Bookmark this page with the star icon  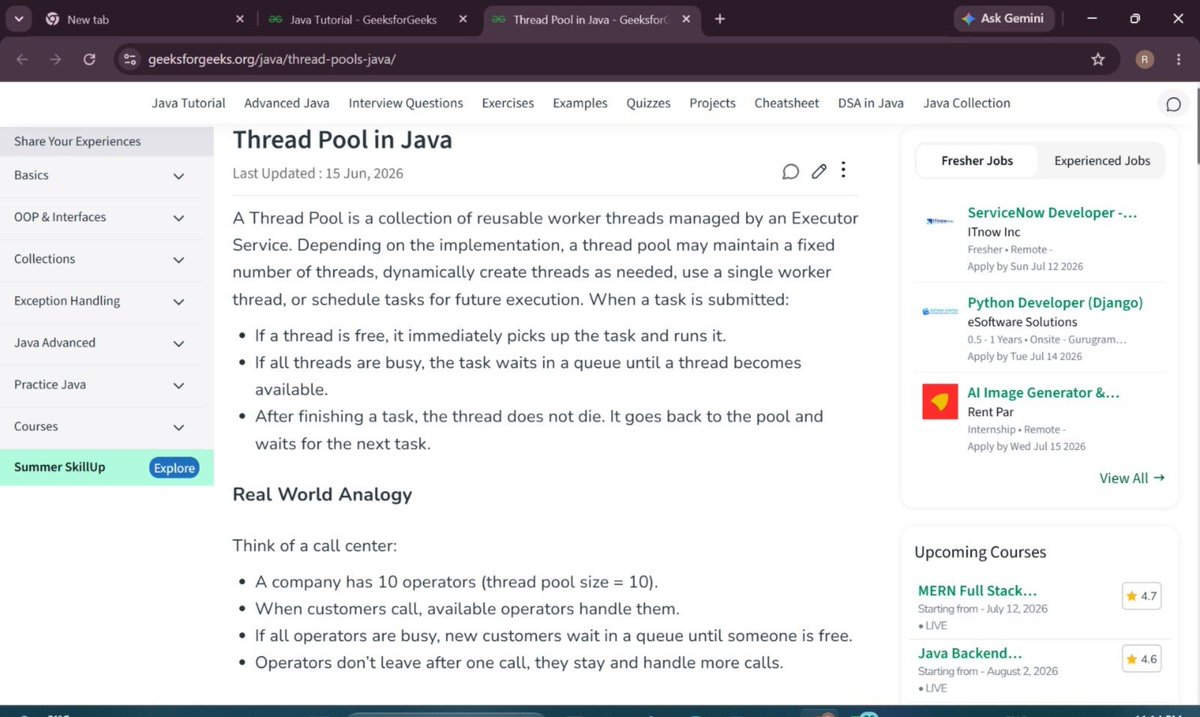click(1098, 59)
